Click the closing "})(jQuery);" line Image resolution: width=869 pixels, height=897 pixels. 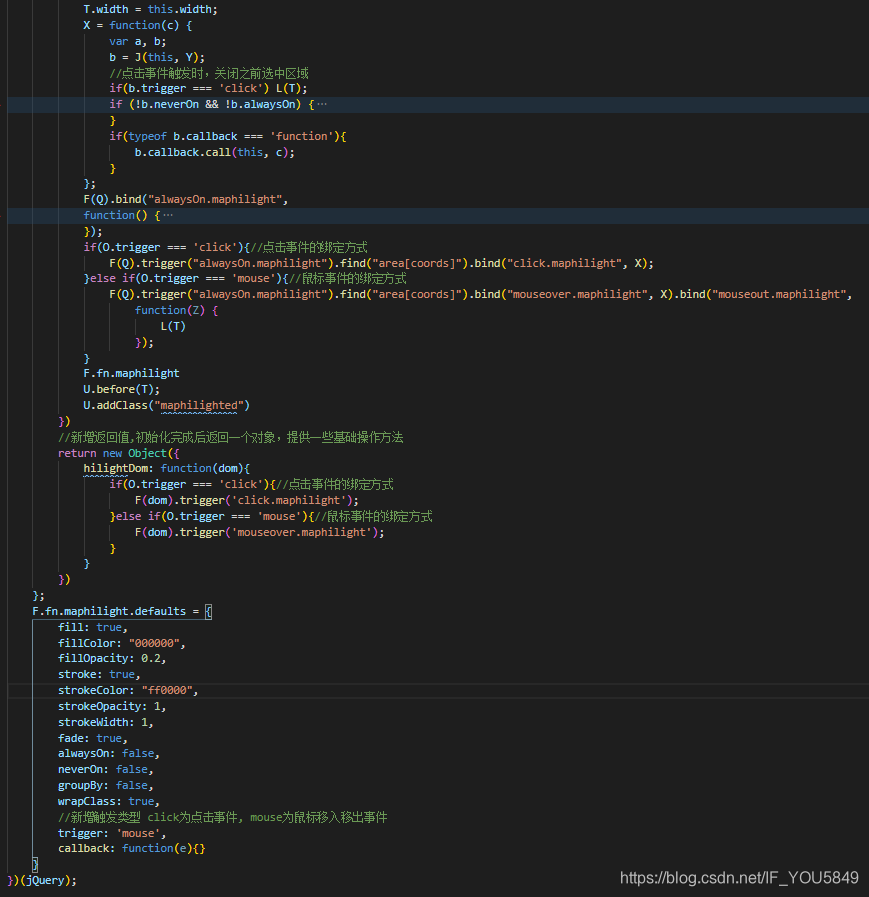pos(42,880)
